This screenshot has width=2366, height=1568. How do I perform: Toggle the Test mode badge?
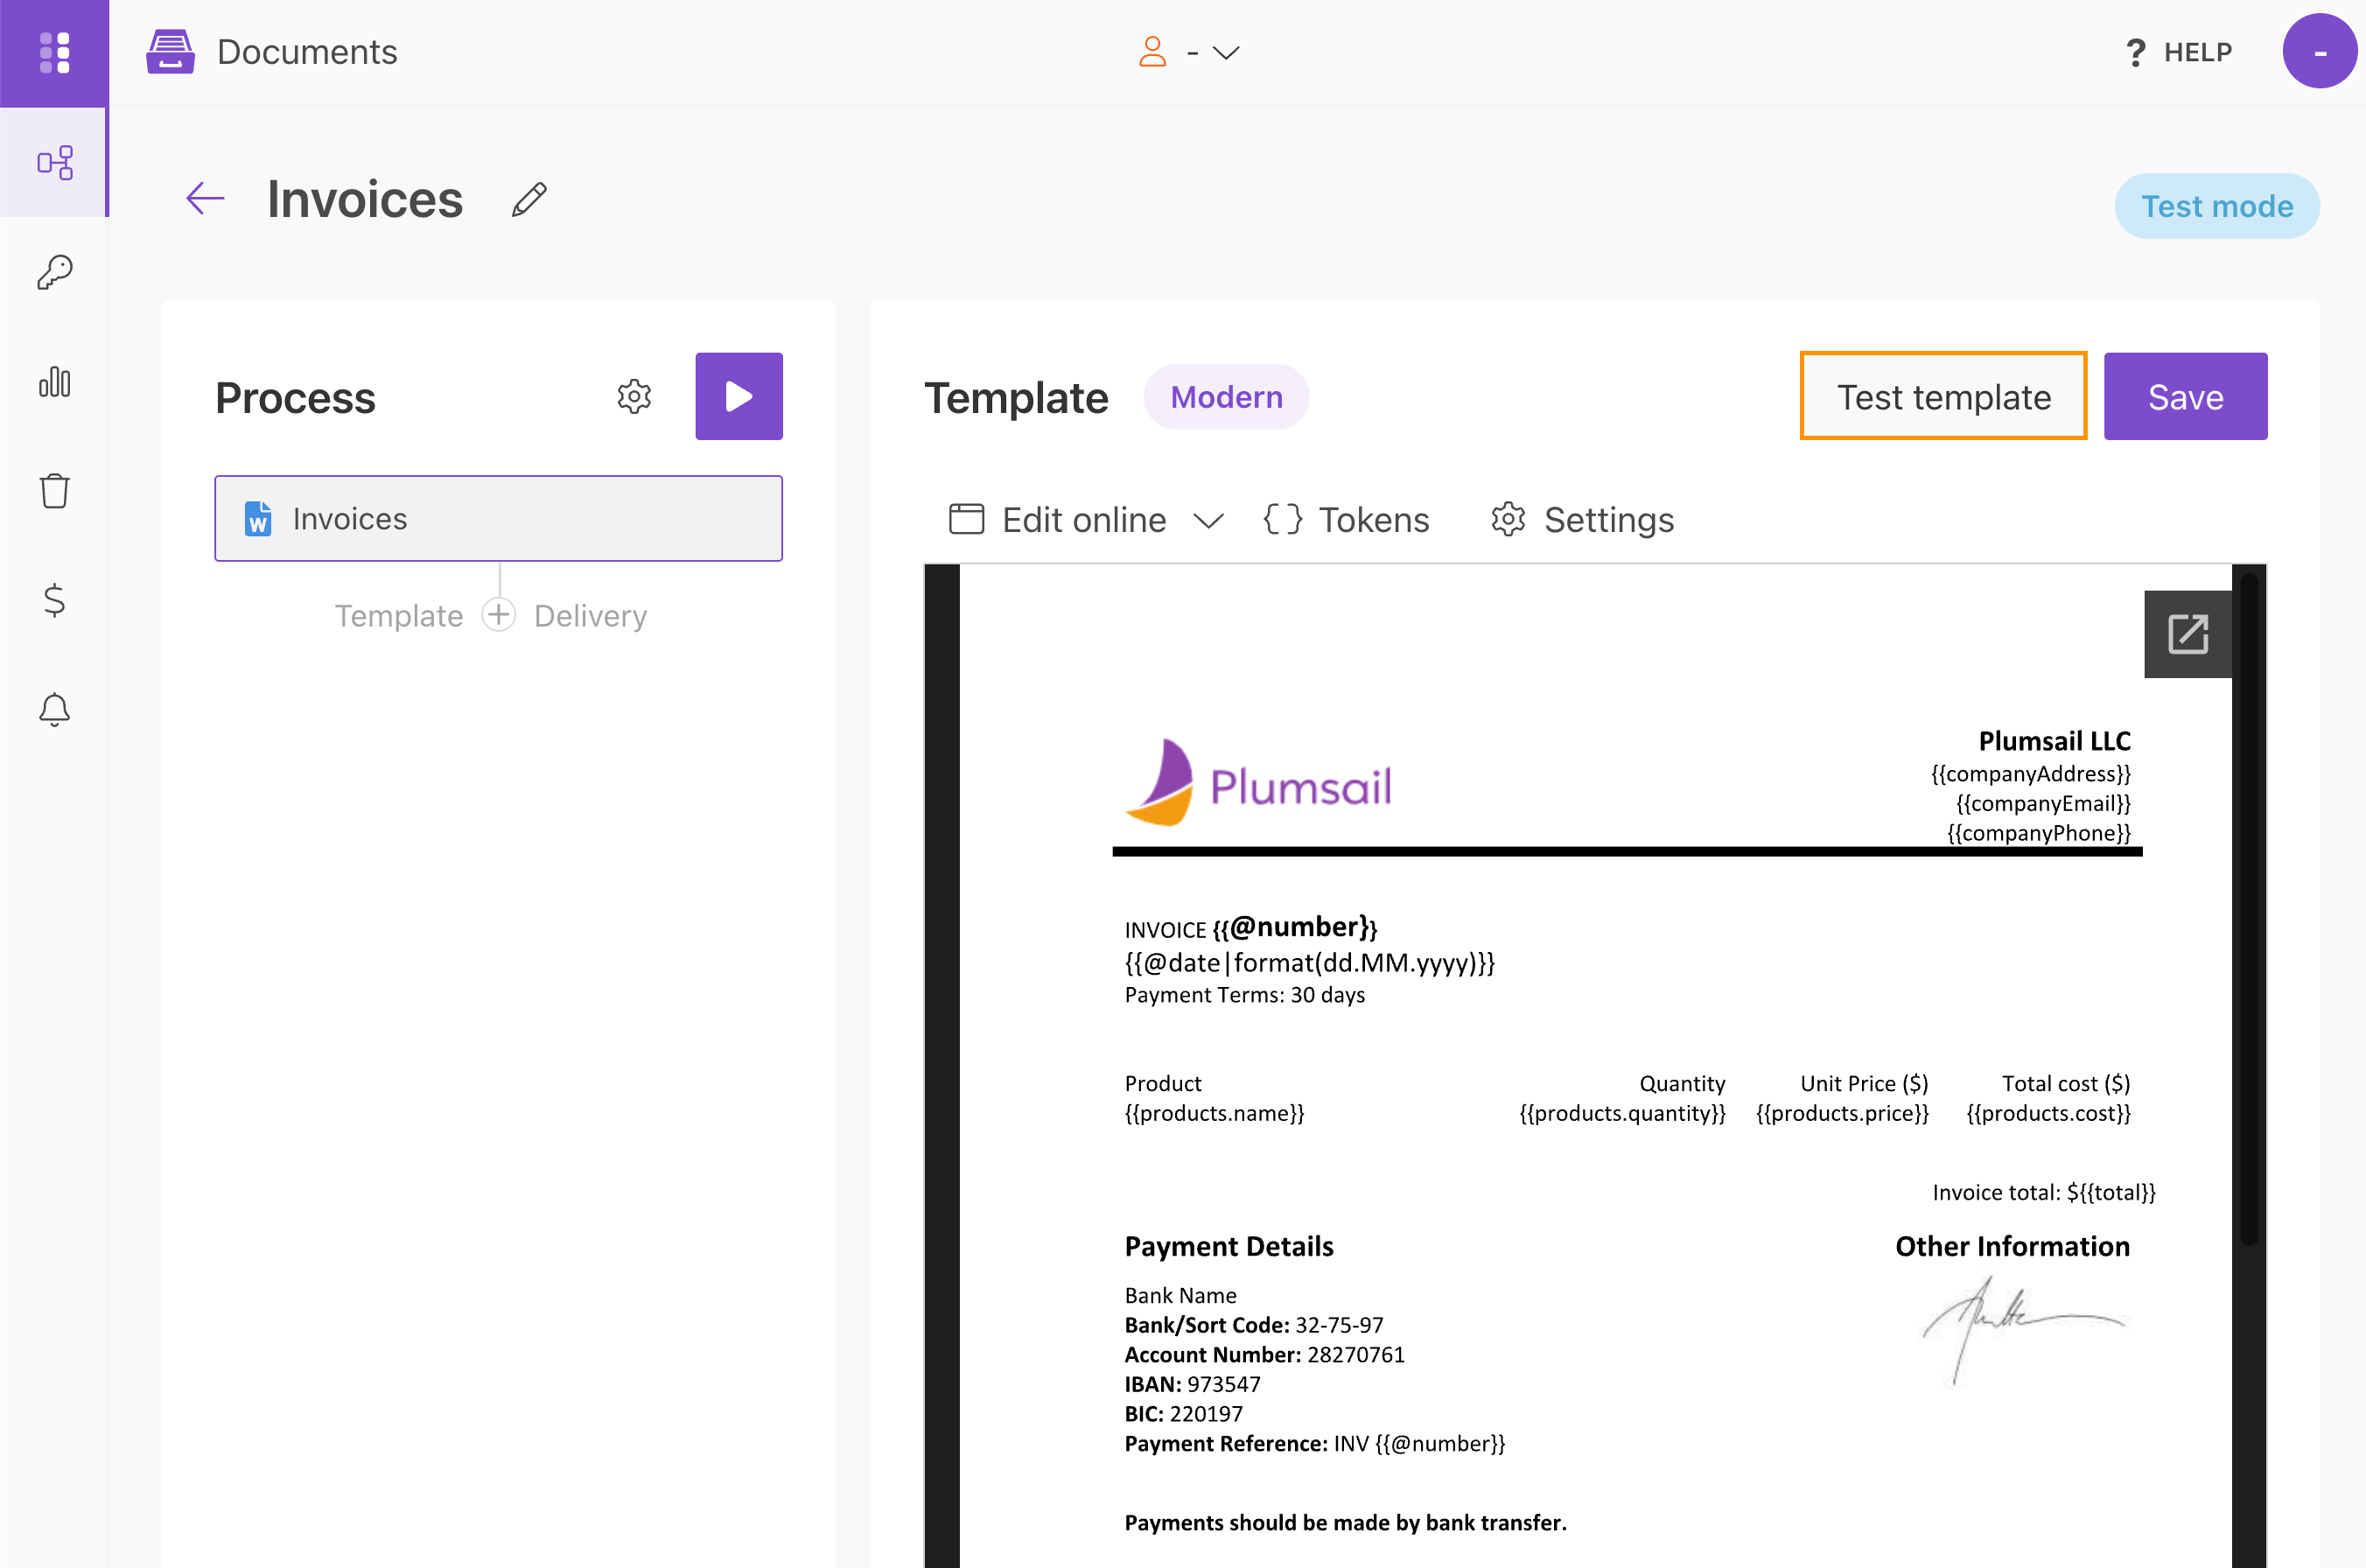[2216, 206]
